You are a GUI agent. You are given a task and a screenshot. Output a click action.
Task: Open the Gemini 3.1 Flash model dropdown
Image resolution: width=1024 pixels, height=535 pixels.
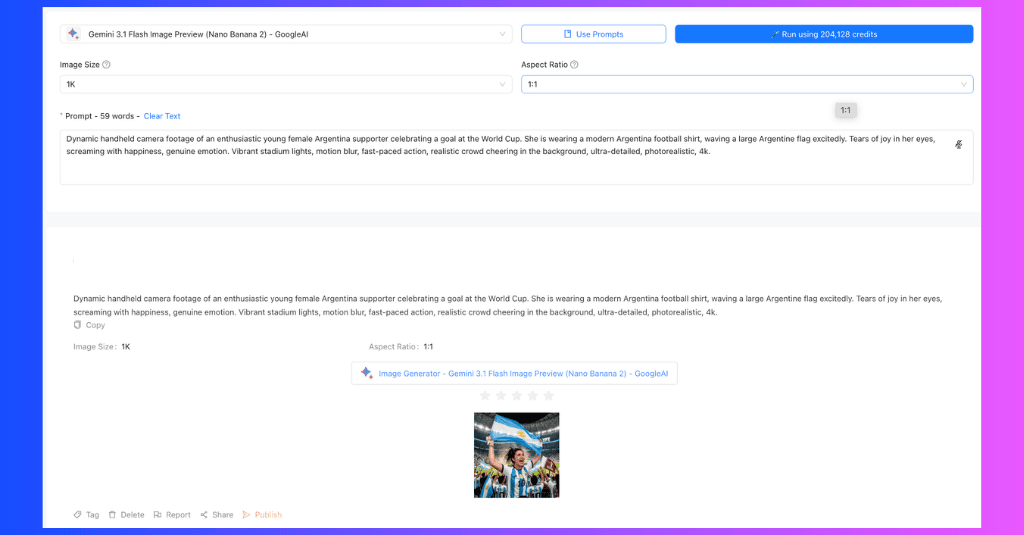pos(286,34)
